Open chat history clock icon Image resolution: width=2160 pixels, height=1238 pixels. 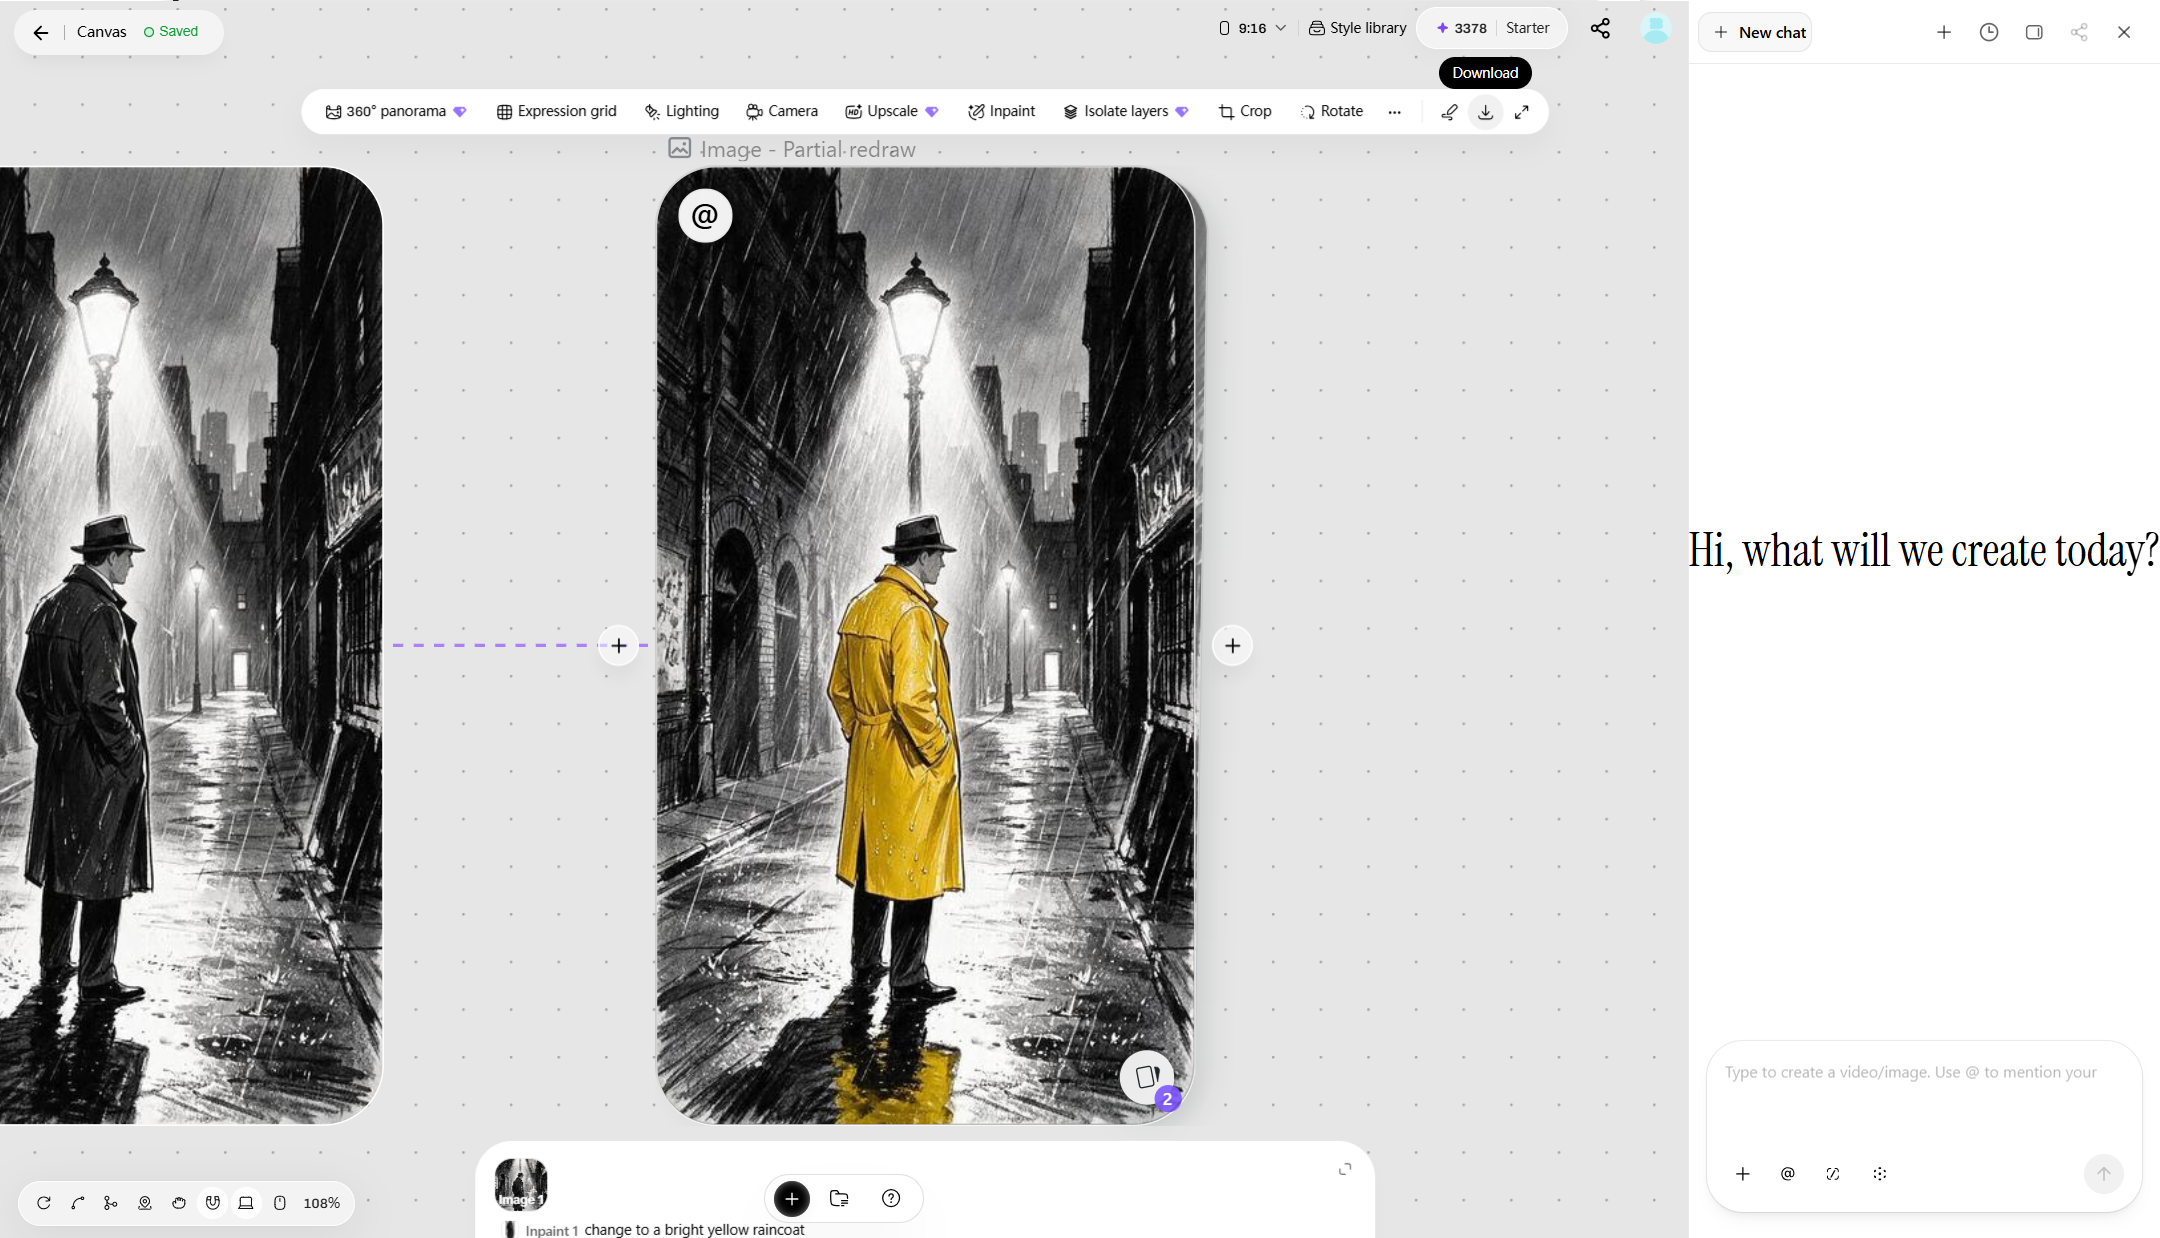pos(1989,32)
